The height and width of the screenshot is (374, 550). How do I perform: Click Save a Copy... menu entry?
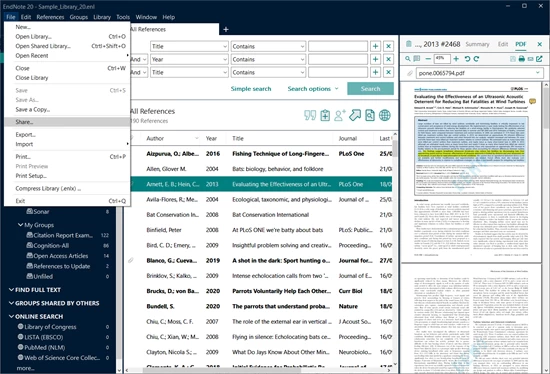click(67, 109)
